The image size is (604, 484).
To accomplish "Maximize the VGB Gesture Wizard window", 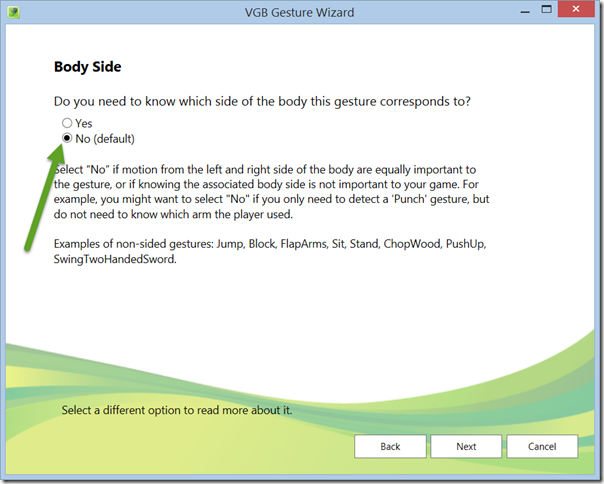I will [547, 9].
